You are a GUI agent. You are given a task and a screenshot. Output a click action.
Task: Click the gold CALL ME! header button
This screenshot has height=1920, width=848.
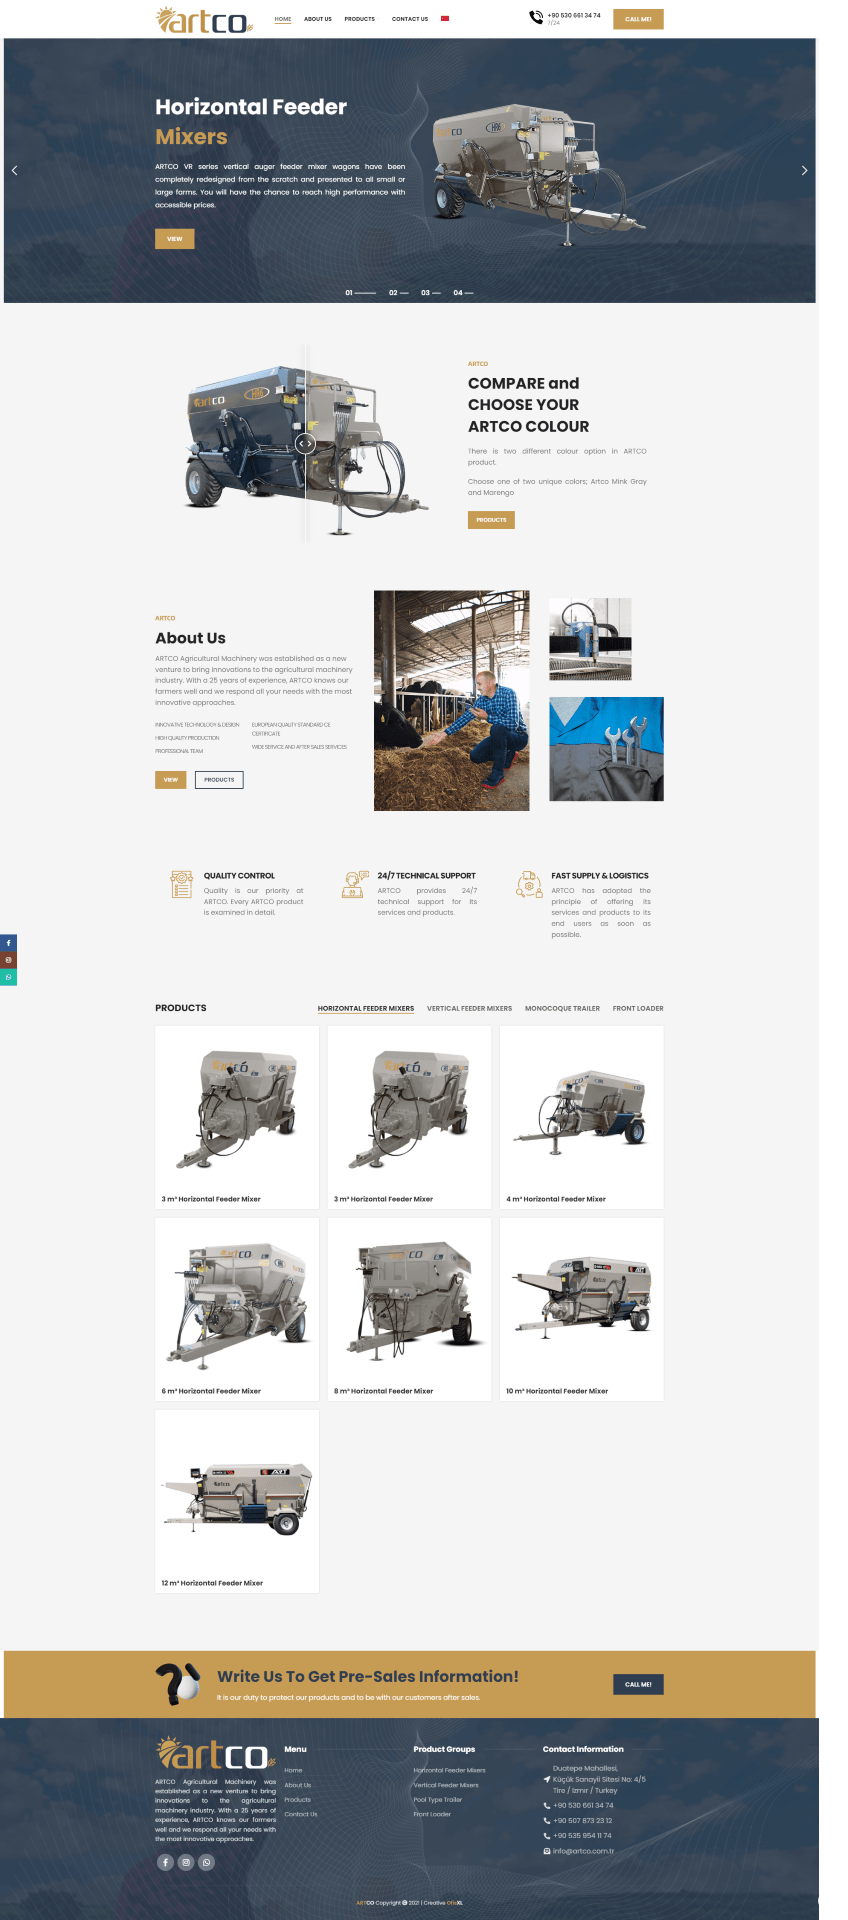(638, 19)
